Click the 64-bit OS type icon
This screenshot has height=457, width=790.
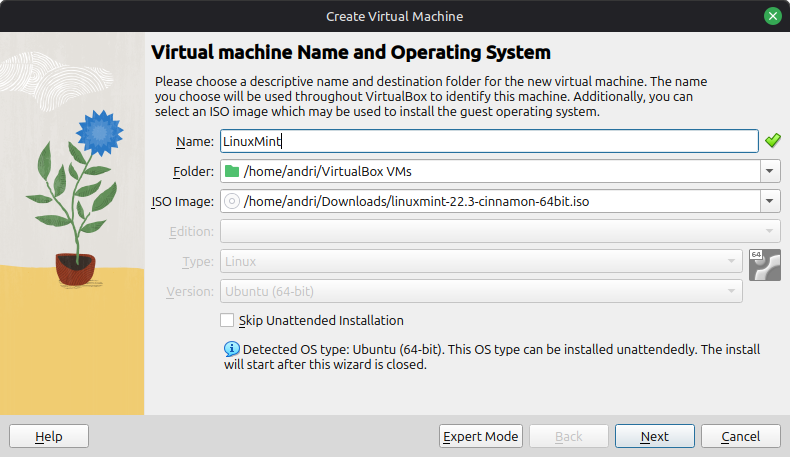point(765,265)
